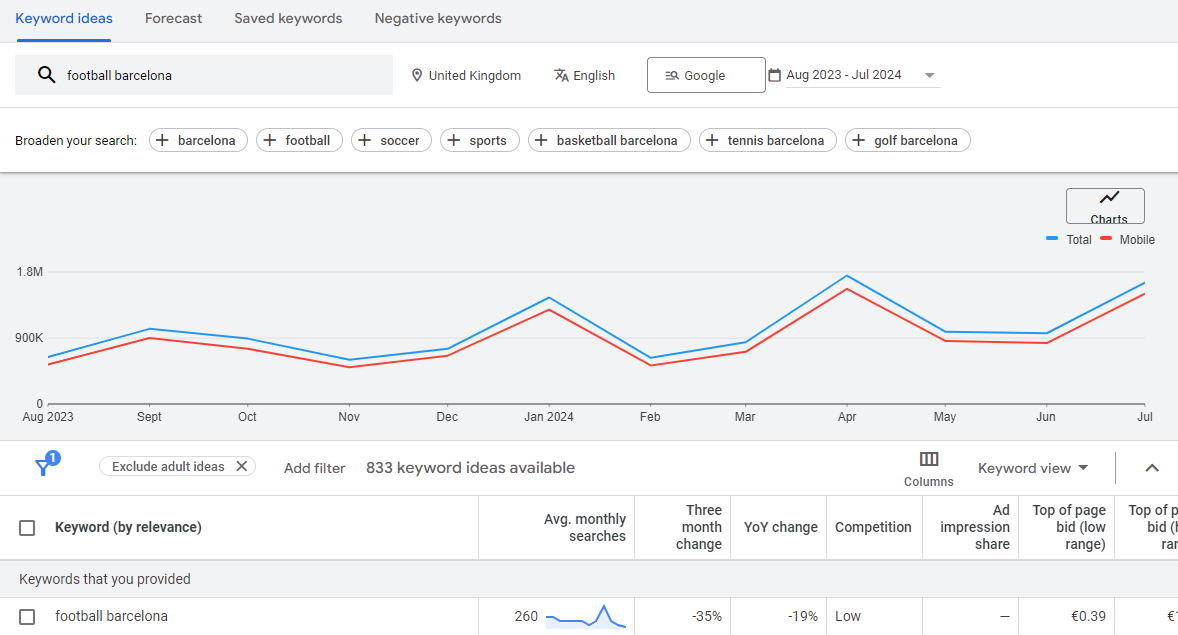1178x635 pixels.
Task: Switch to the Forecast tab
Action: pos(174,19)
